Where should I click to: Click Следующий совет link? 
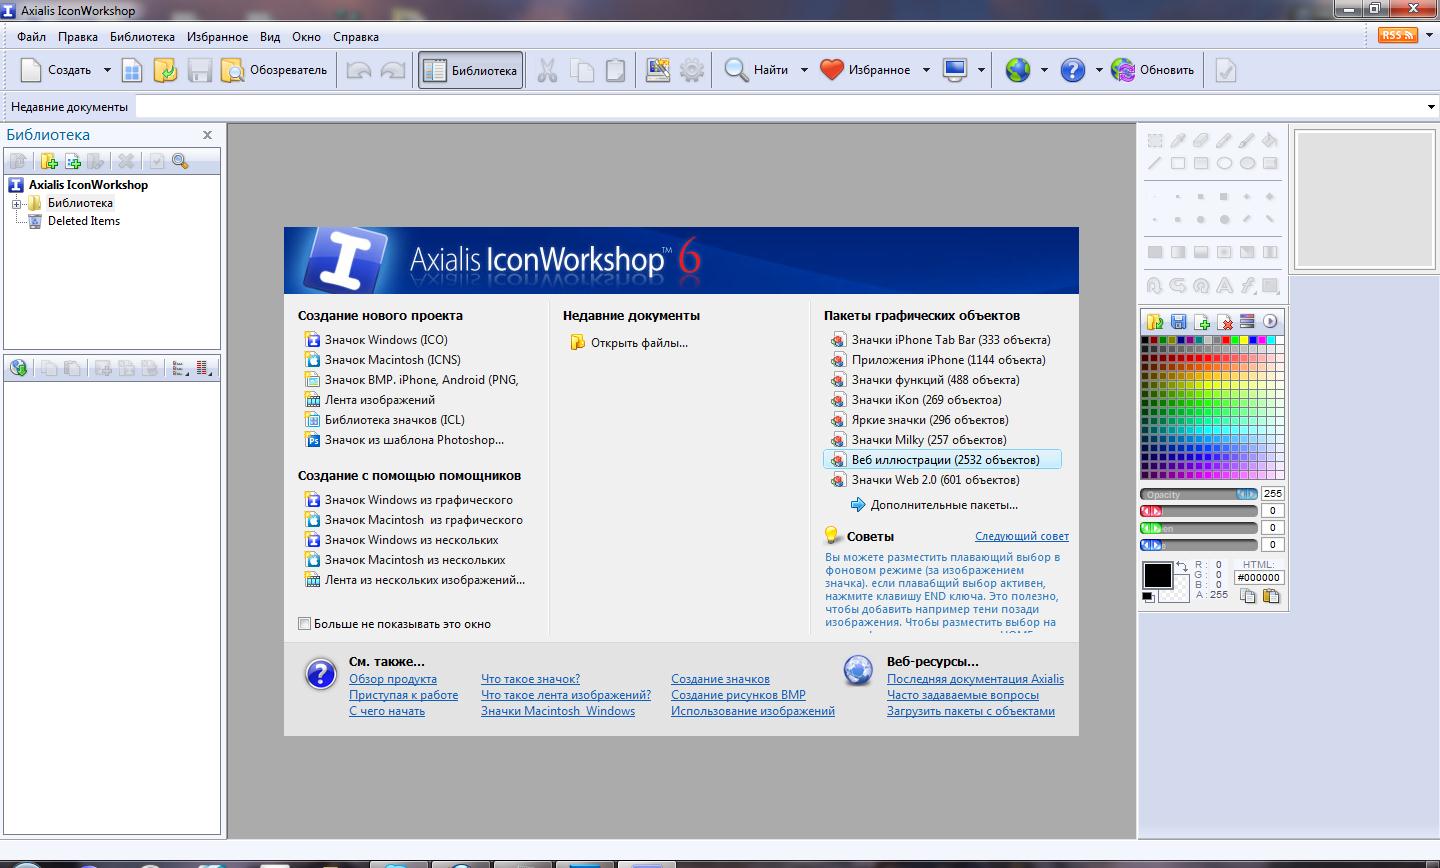click(x=1022, y=536)
